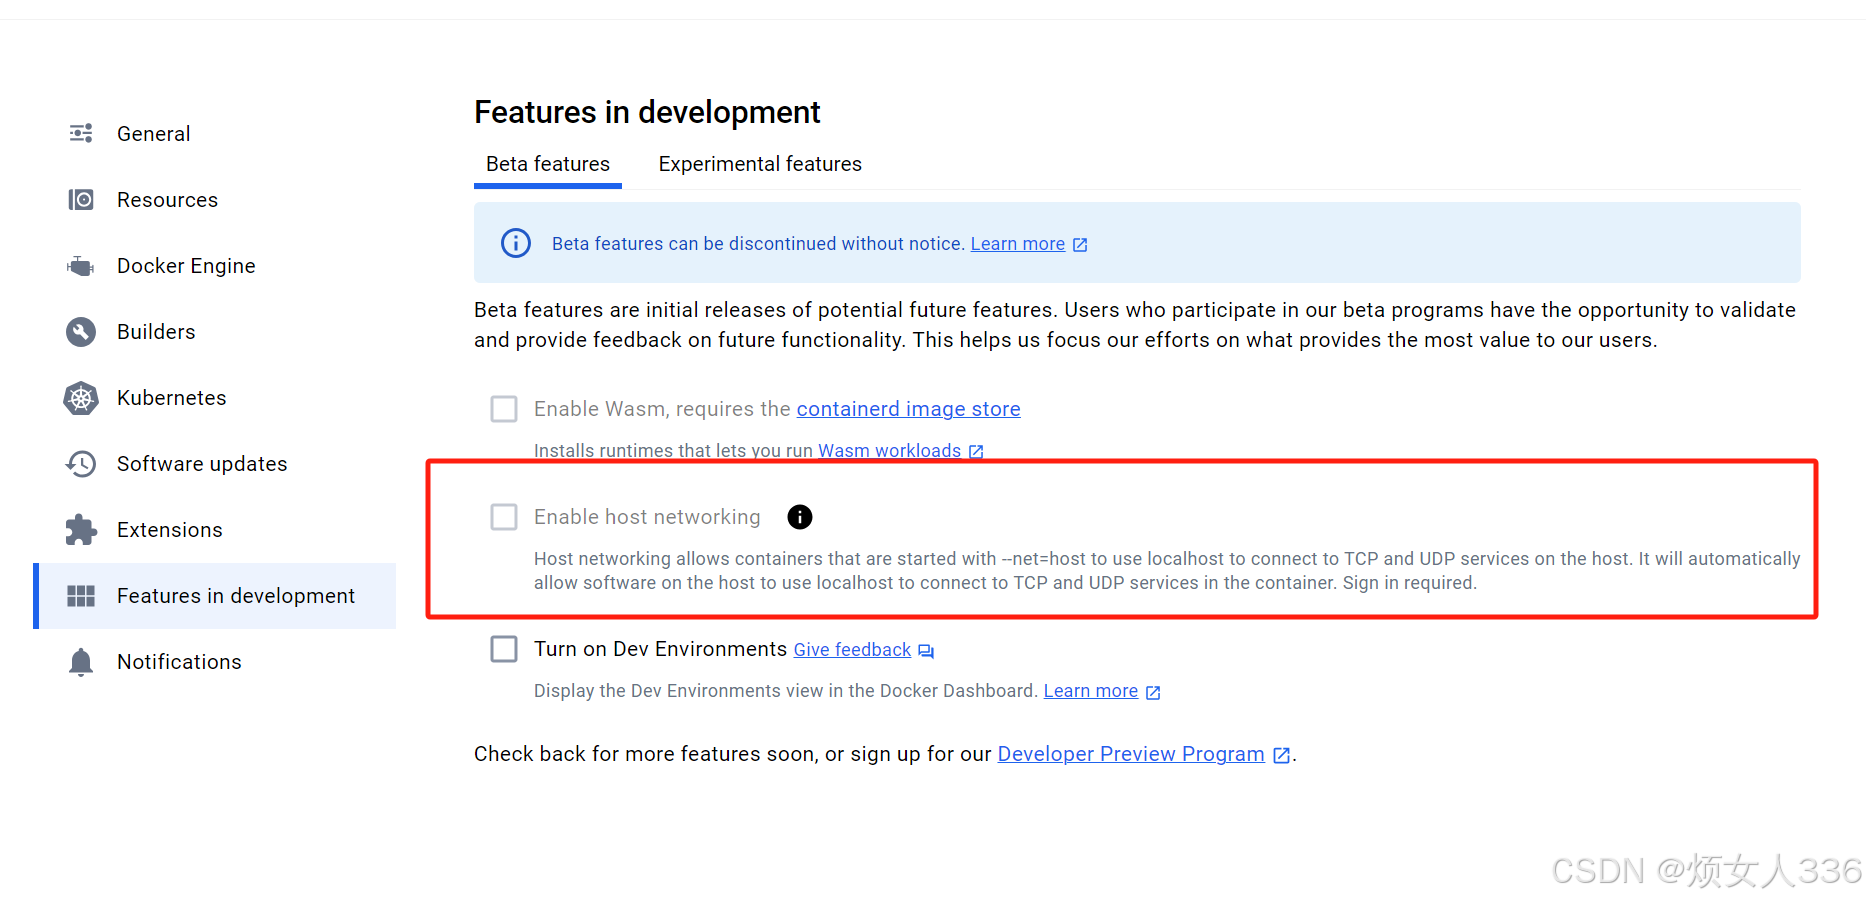Select the Beta features tab
The image size is (1866, 903).
coord(547,163)
